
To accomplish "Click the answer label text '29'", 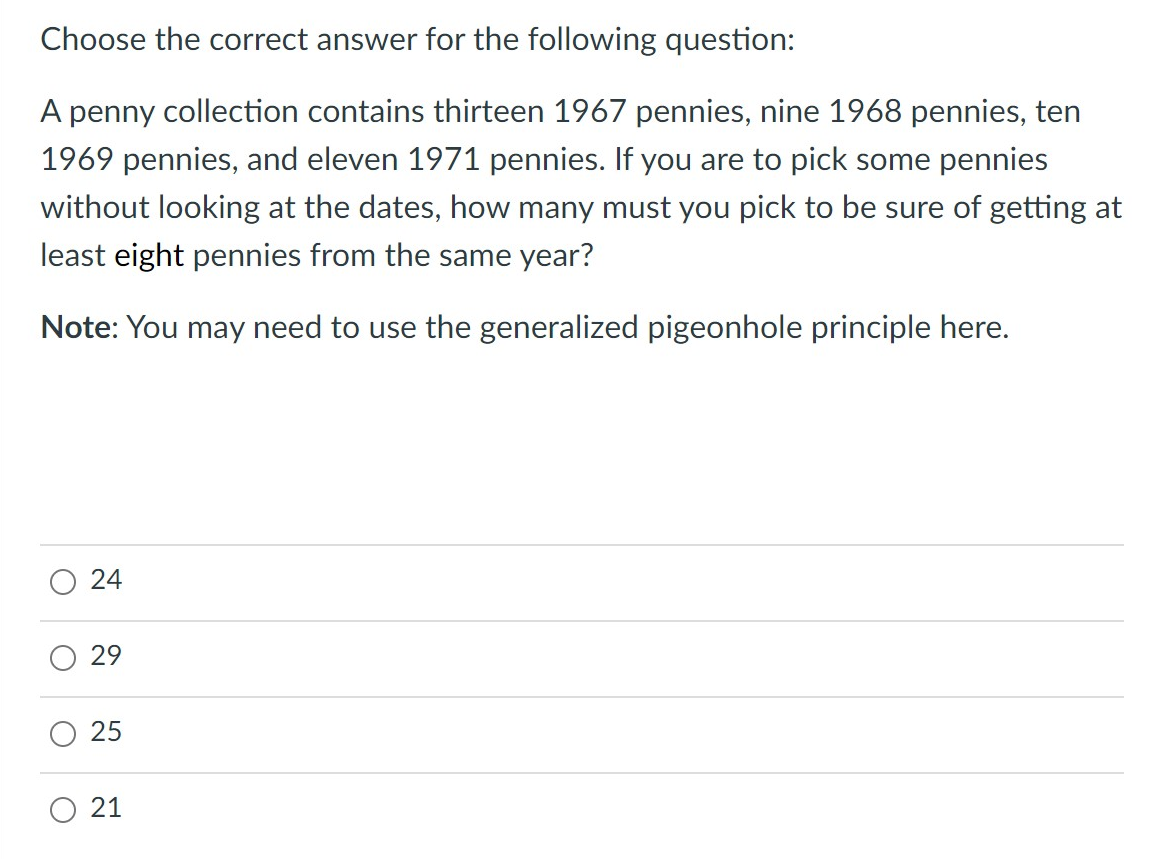I will pos(106,656).
